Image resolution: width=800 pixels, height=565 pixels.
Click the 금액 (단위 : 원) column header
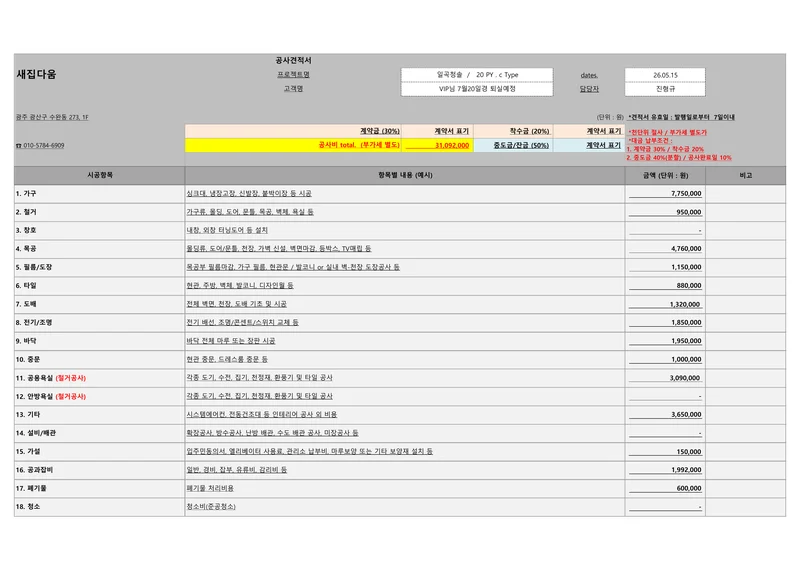tap(665, 175)
